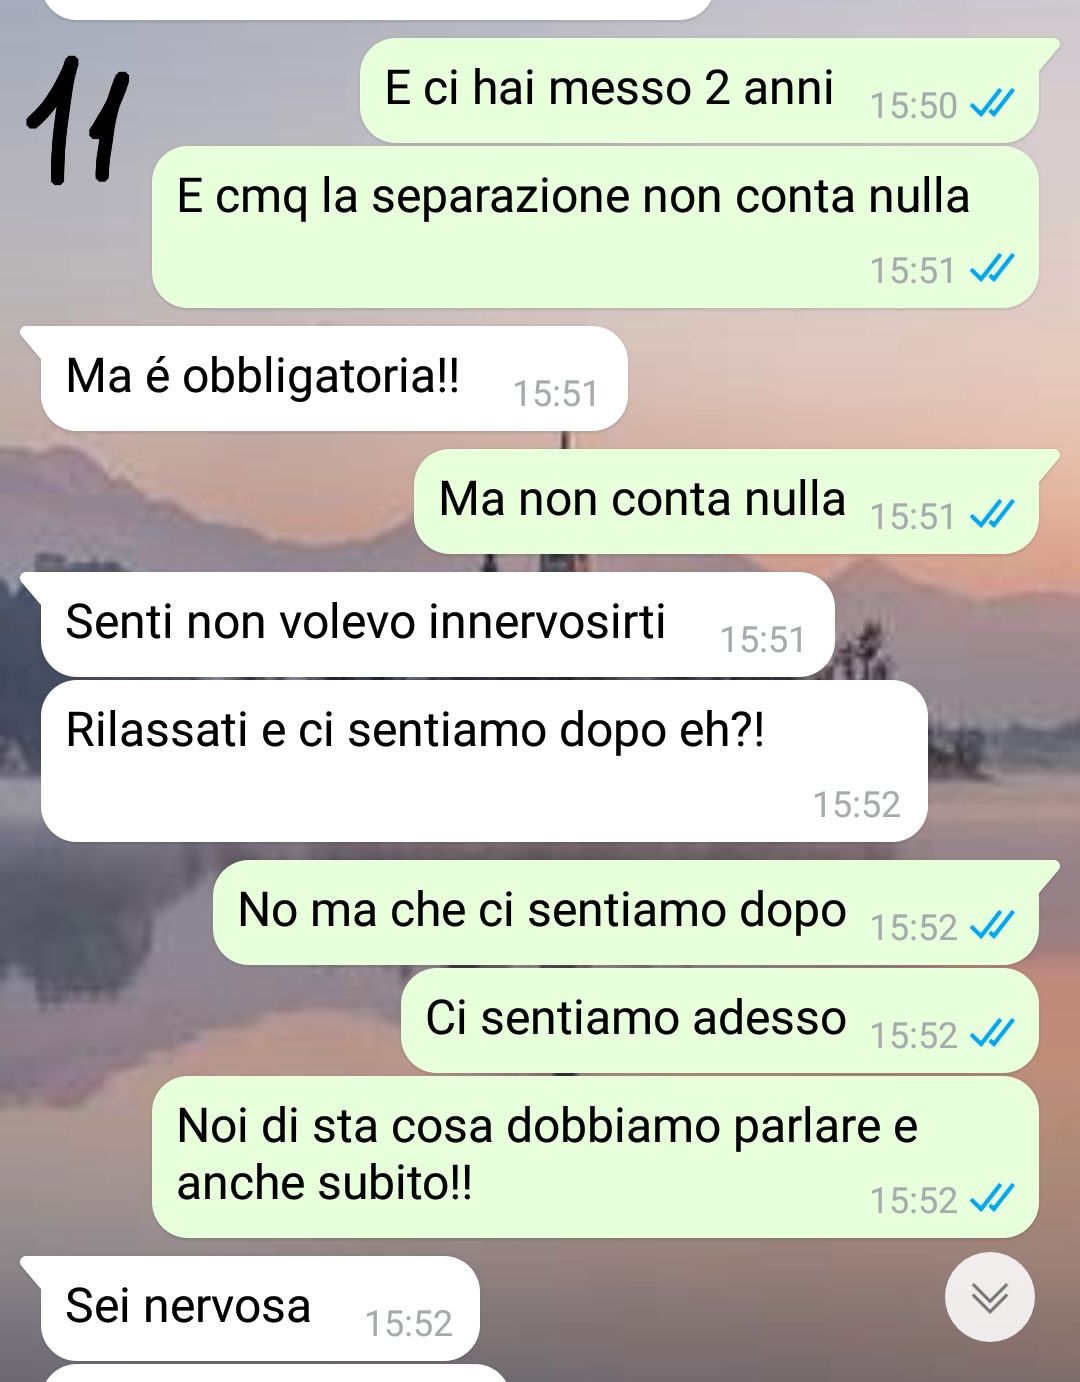Tap the 'Ci sentiamo adesso' message text
The width and height of the screenshot is (1080, 1382).
(x=636, y=1018)
